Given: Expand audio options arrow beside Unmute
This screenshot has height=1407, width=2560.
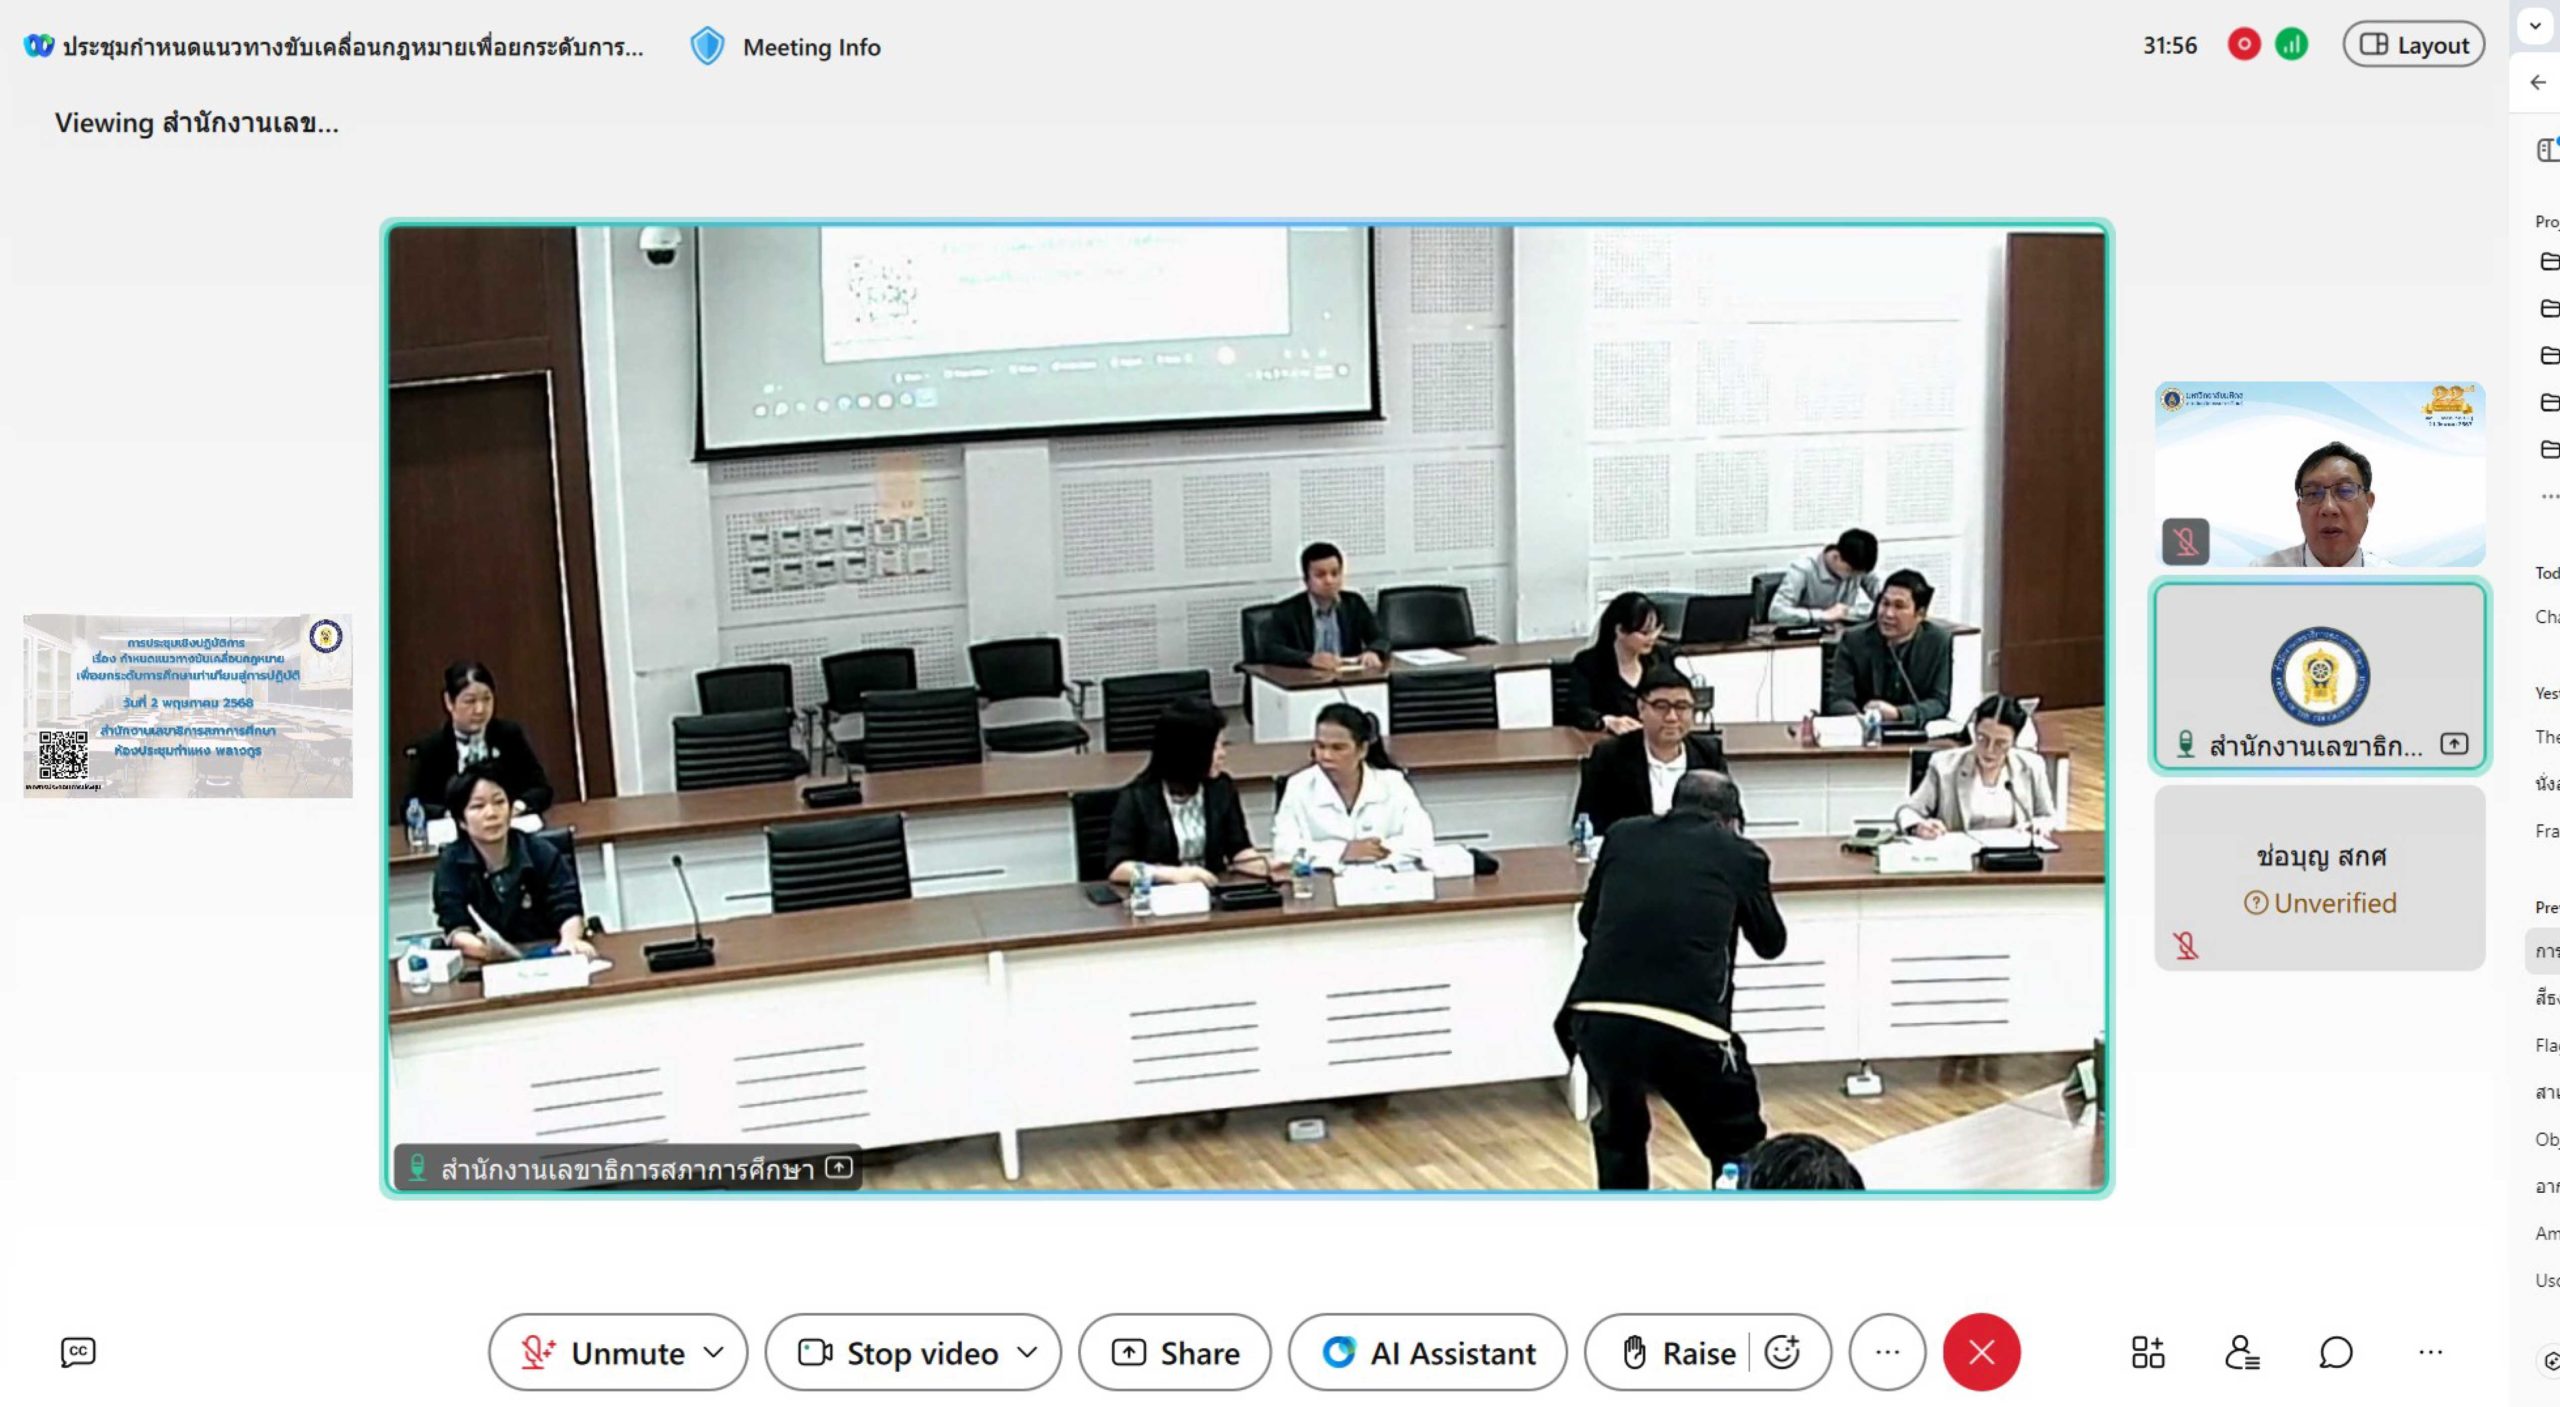Looking at the screenshot, I should 714,1352.
